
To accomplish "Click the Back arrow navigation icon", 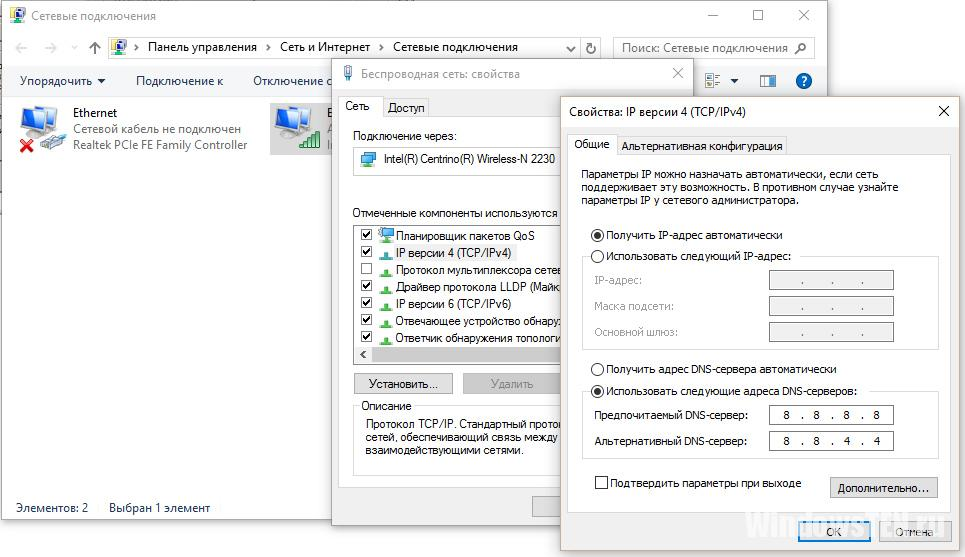I will (x=22, y=47).
